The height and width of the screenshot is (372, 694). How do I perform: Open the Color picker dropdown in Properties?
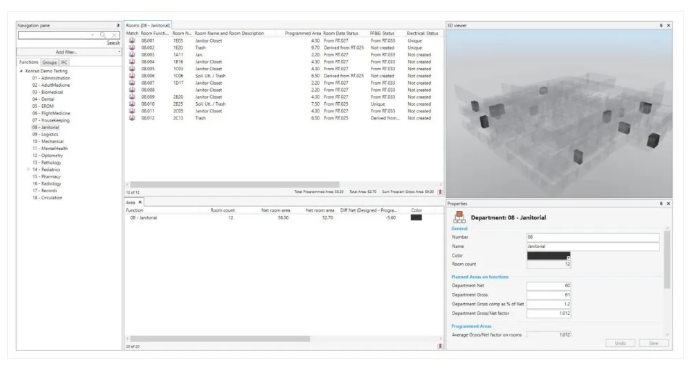[568, 258]
